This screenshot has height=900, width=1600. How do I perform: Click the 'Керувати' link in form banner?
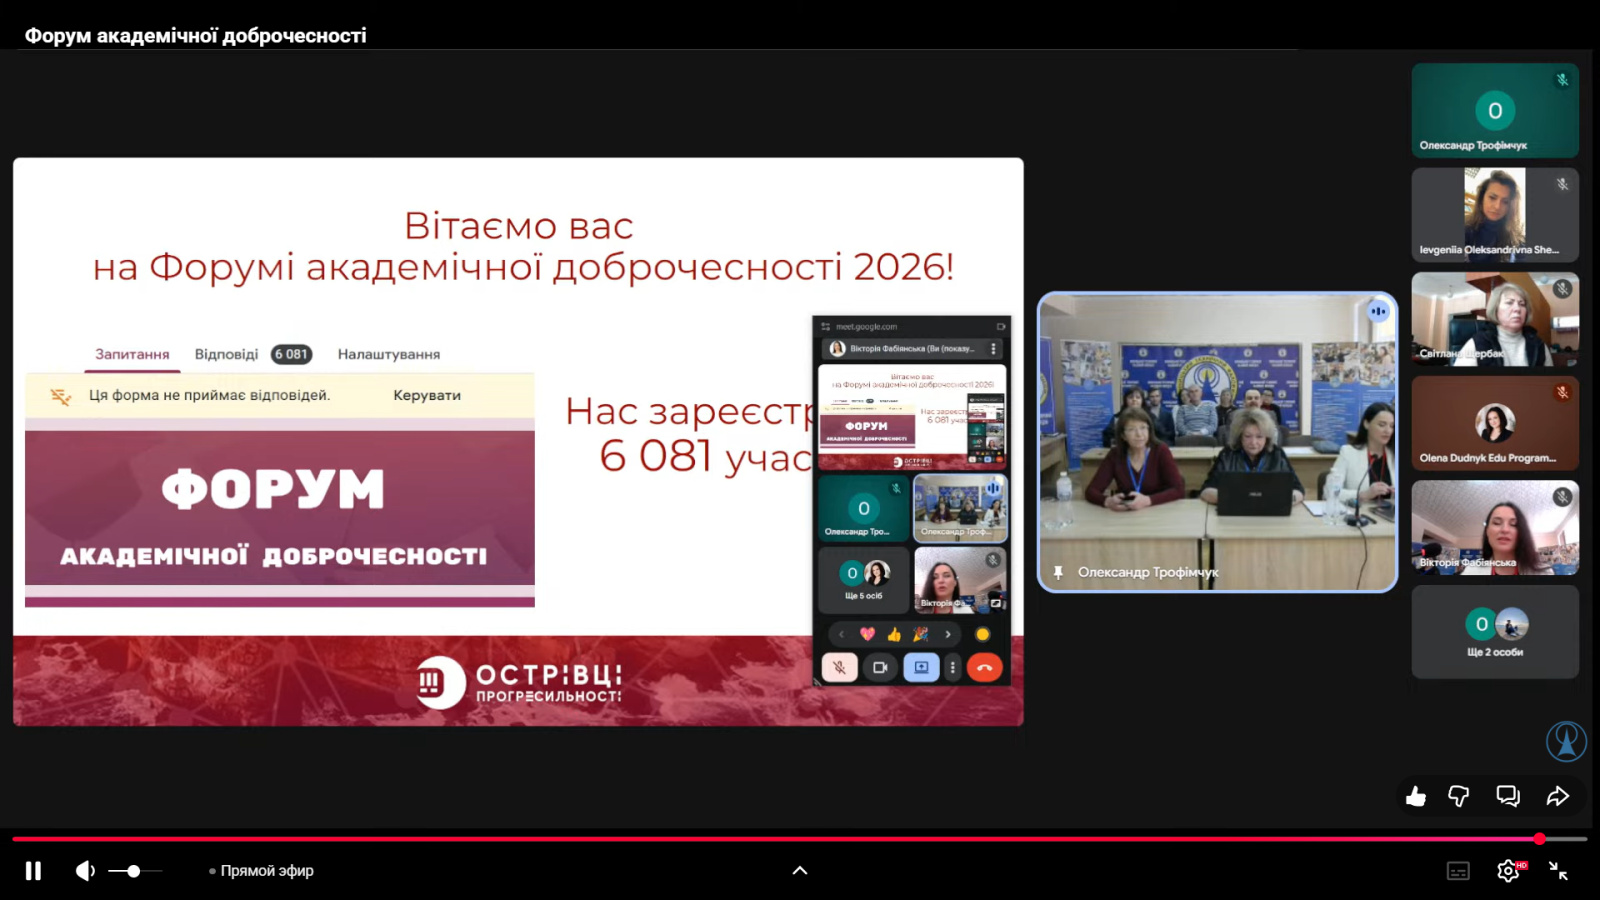point(427,395)
